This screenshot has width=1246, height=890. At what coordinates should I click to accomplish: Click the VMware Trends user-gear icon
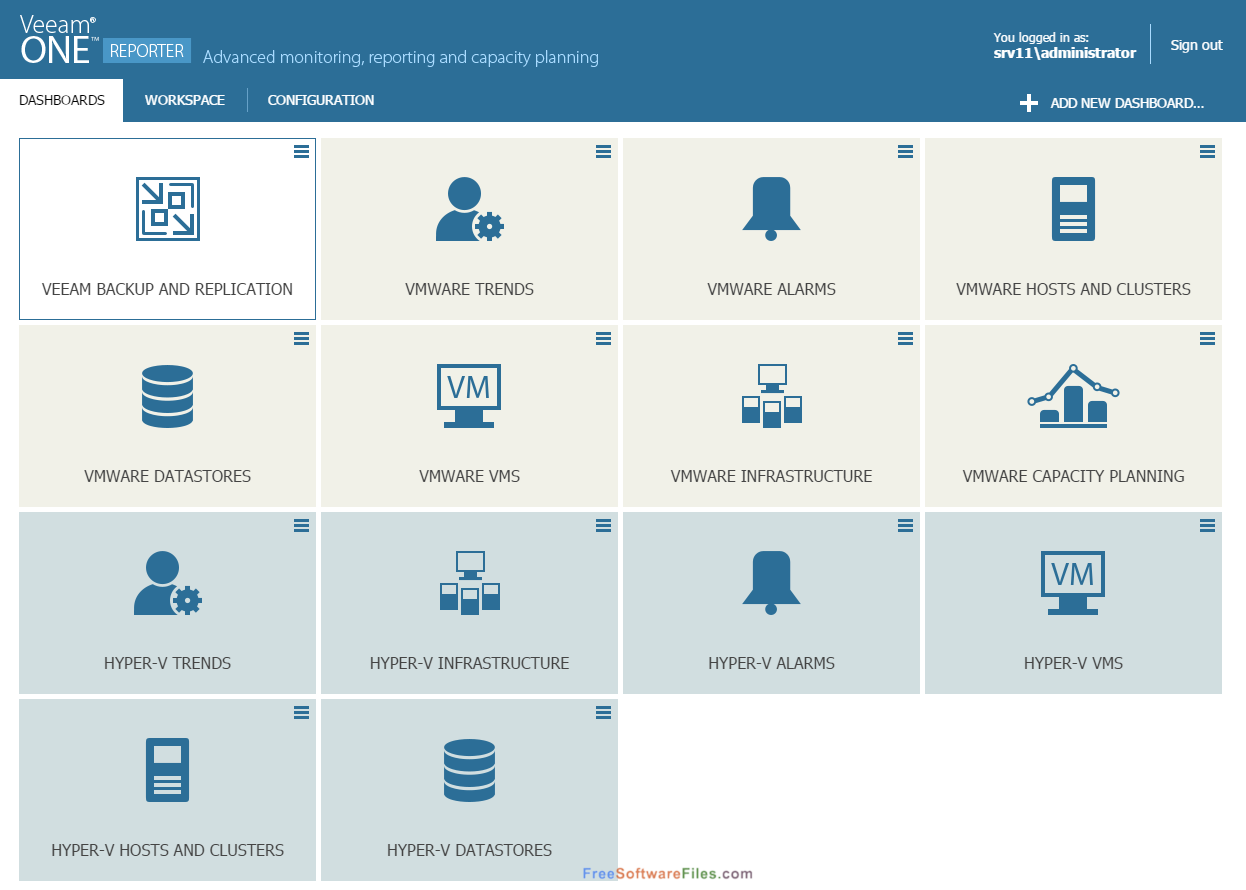pos(469,209)
